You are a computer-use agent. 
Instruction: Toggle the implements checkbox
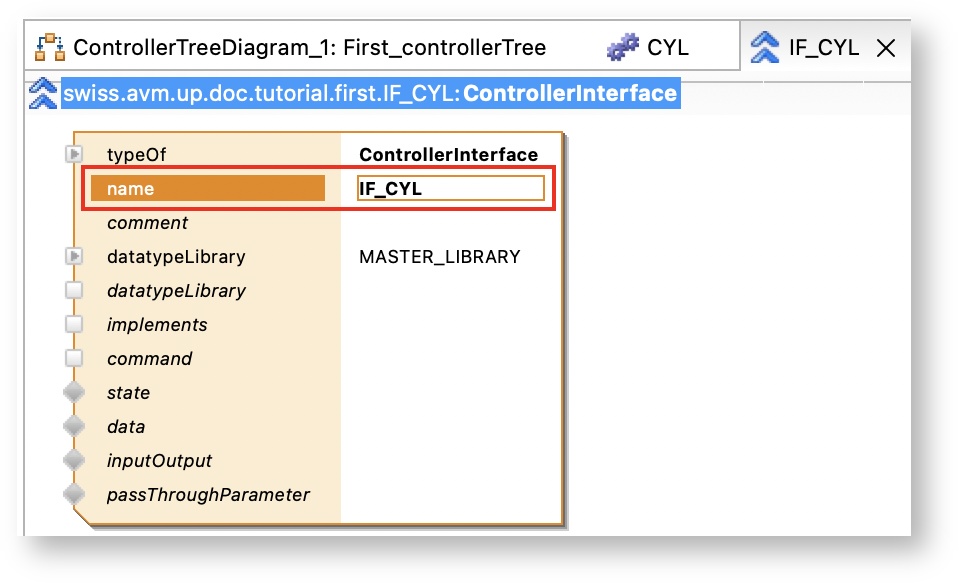[x=74, y=325]
